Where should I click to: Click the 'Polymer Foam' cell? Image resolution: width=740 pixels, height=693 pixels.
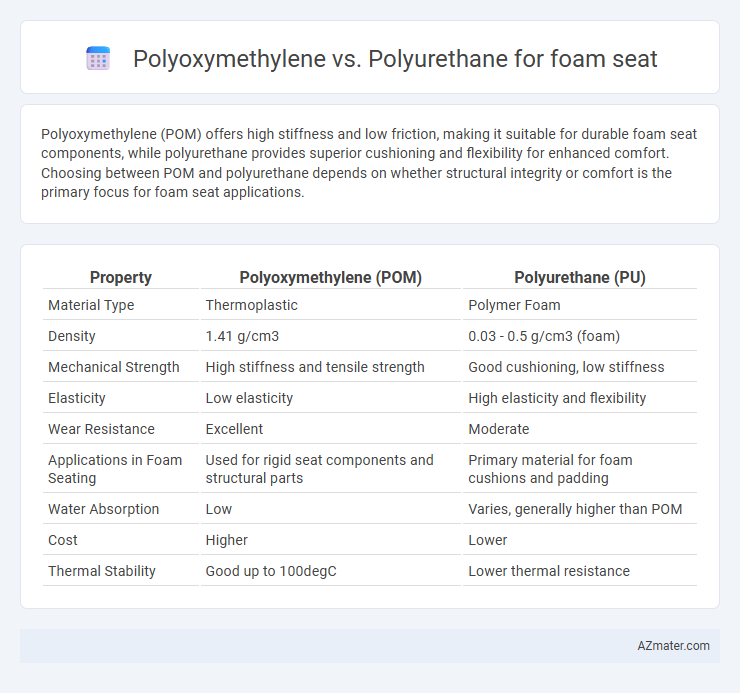tap(514, 305)
